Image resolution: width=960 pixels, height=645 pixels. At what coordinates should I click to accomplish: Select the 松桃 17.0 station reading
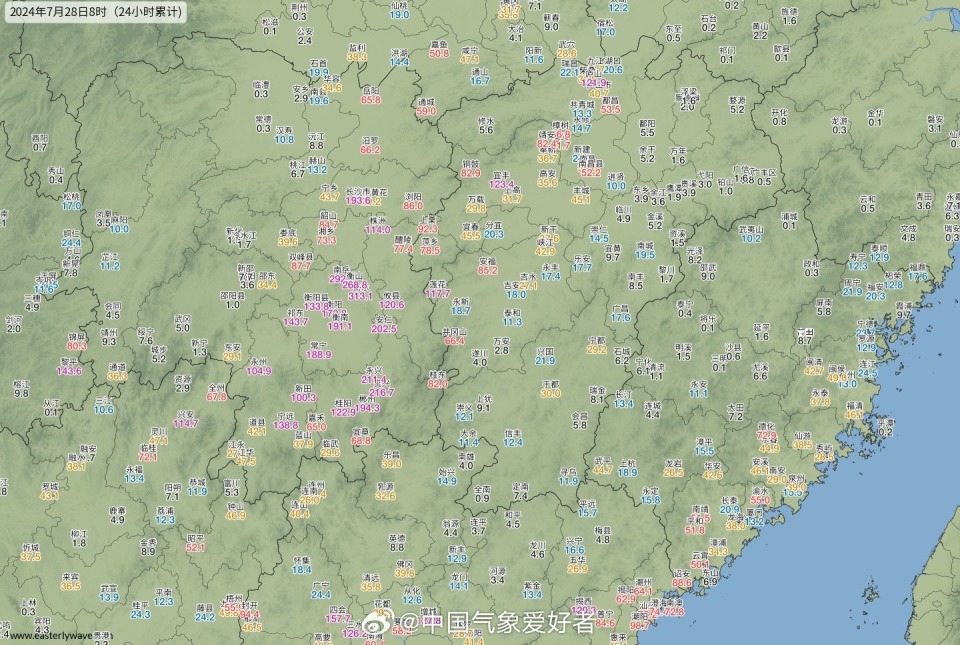(71, 201)
